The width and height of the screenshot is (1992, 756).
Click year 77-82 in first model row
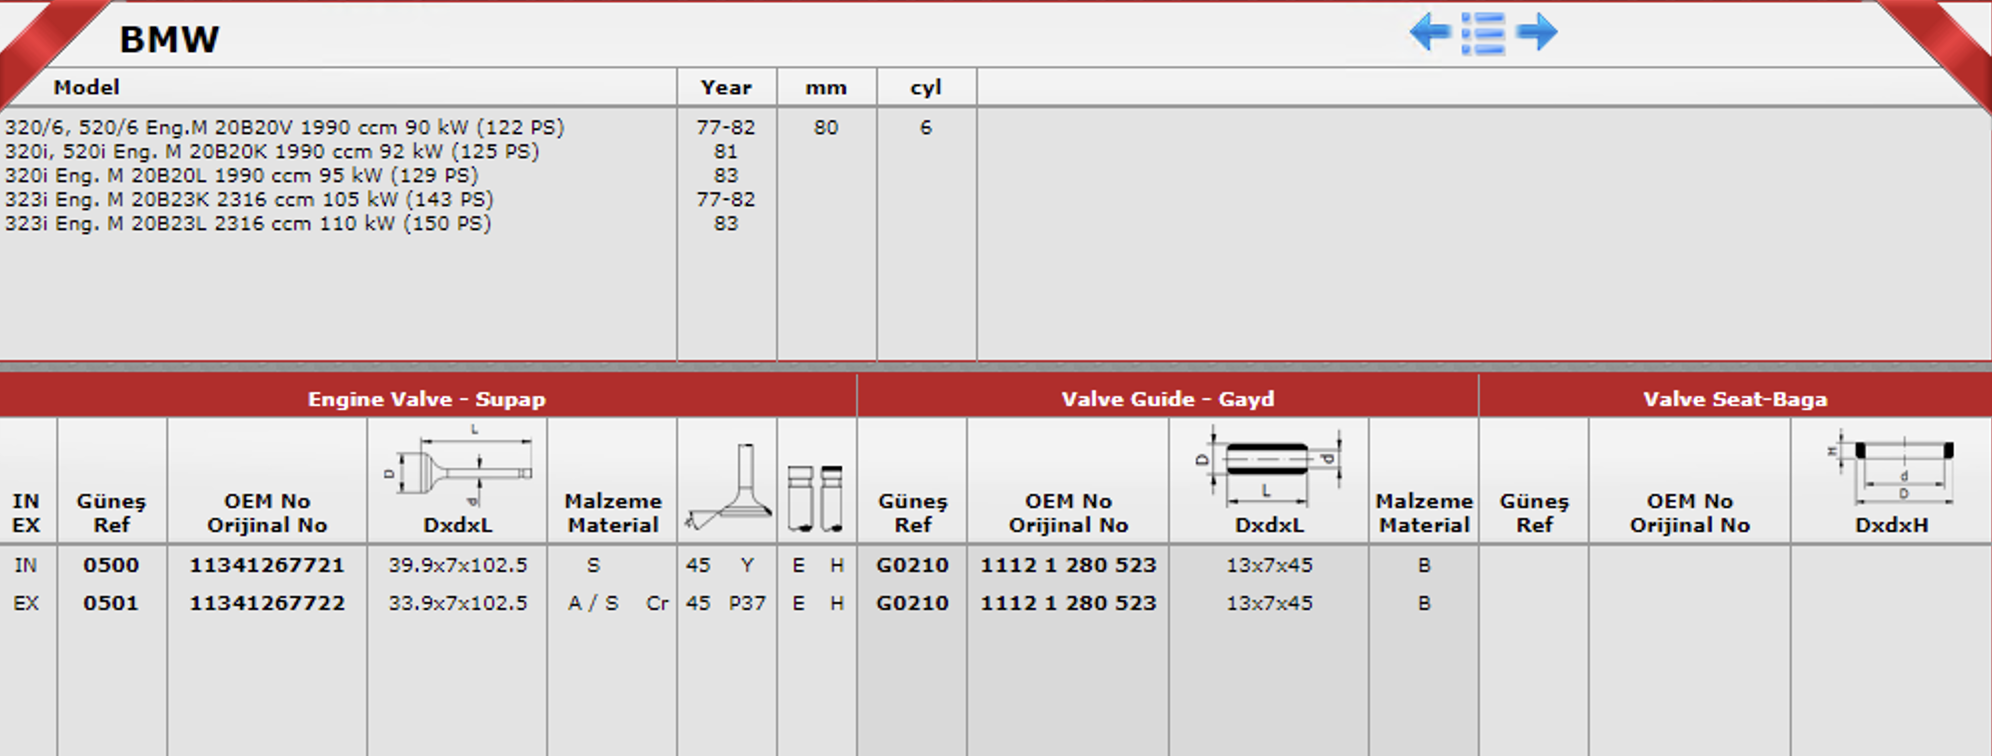tap(726, 127)
